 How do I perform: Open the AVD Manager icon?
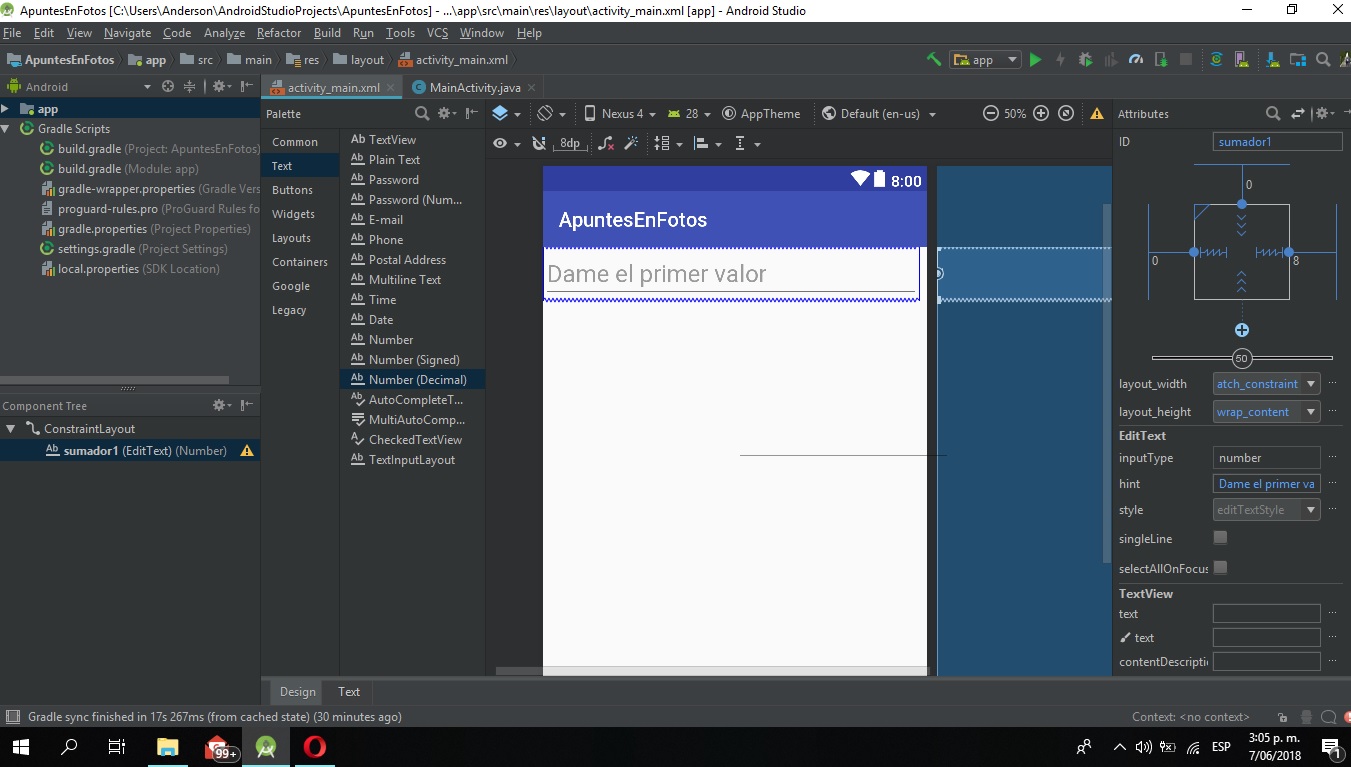1243,60
